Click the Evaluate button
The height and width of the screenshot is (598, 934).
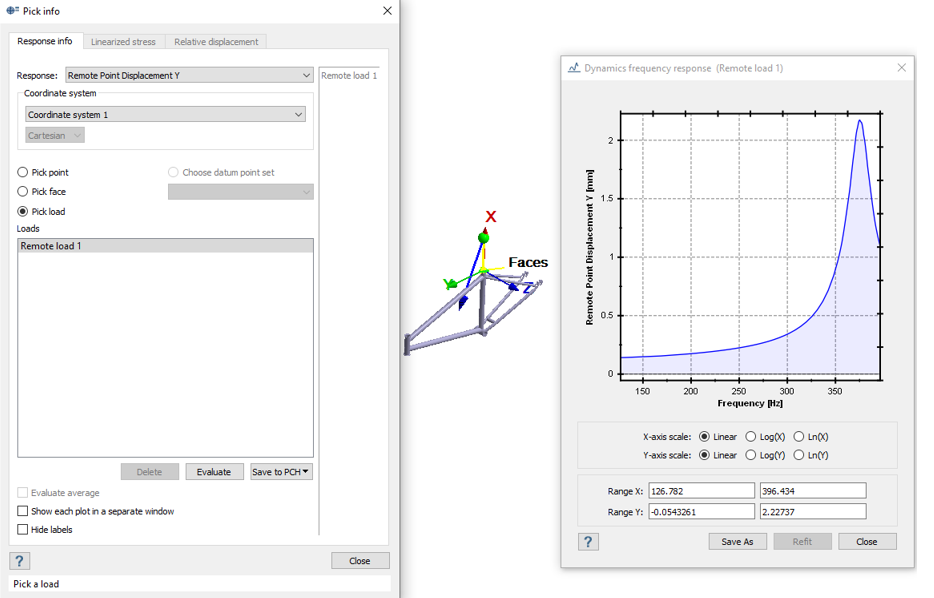(x=214, y=472)
